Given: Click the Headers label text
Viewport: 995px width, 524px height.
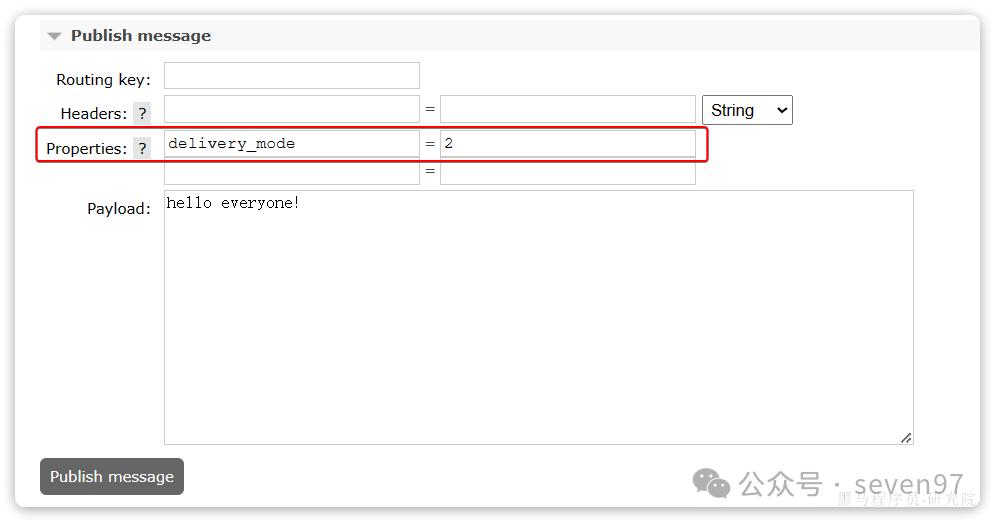Looking at the screenshot, I should point(94,114).
